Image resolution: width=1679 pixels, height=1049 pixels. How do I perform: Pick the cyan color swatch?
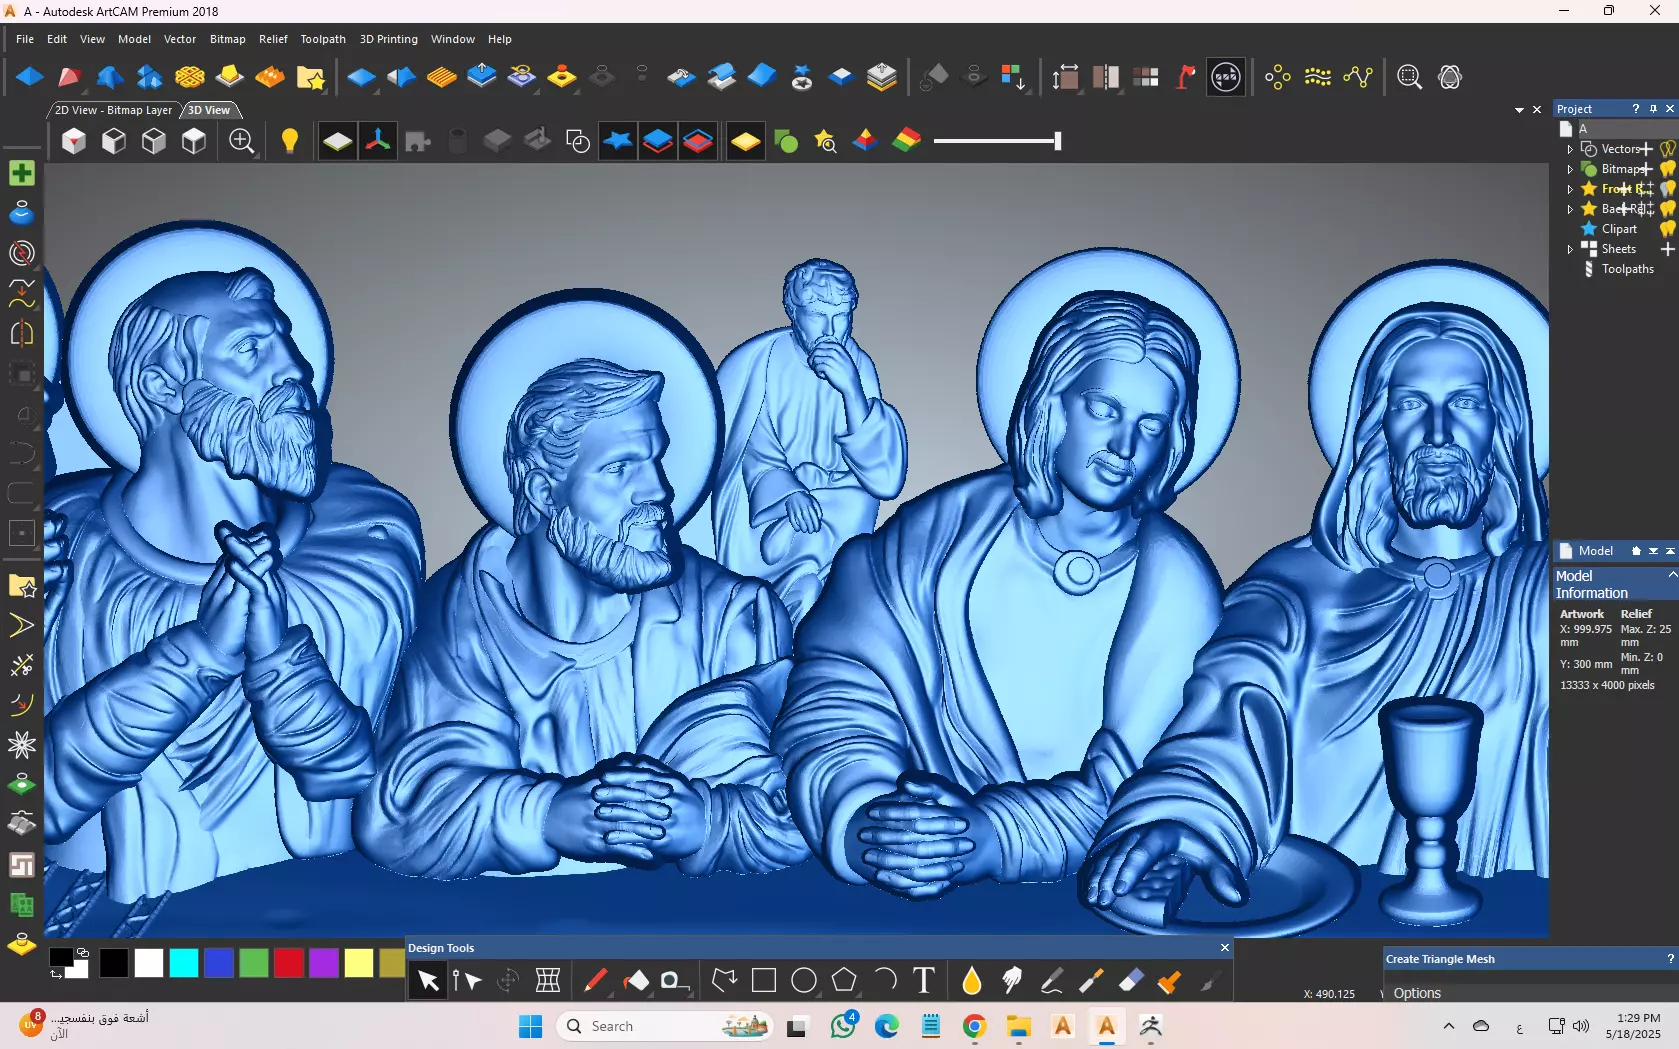(183, 963)
